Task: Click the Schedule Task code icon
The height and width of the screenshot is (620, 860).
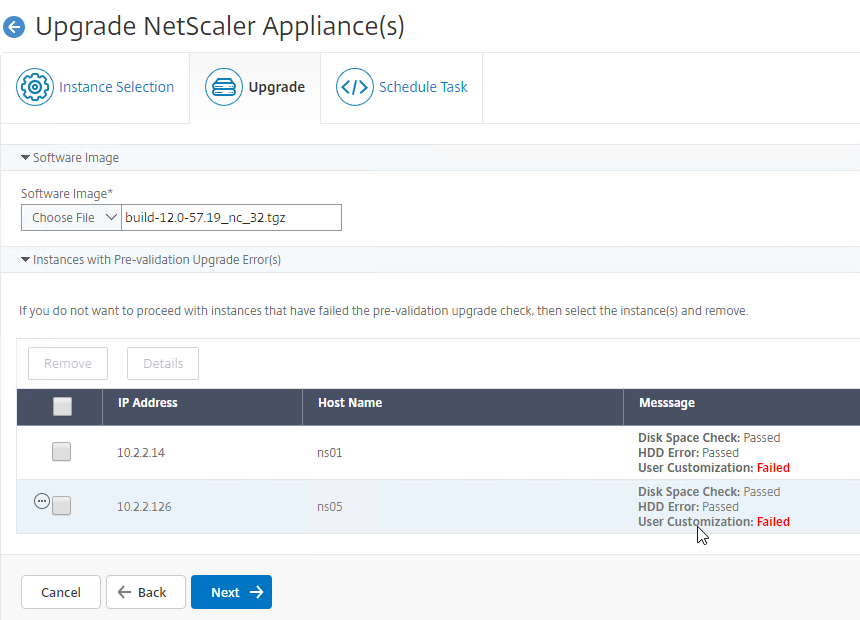Action: 354,87
